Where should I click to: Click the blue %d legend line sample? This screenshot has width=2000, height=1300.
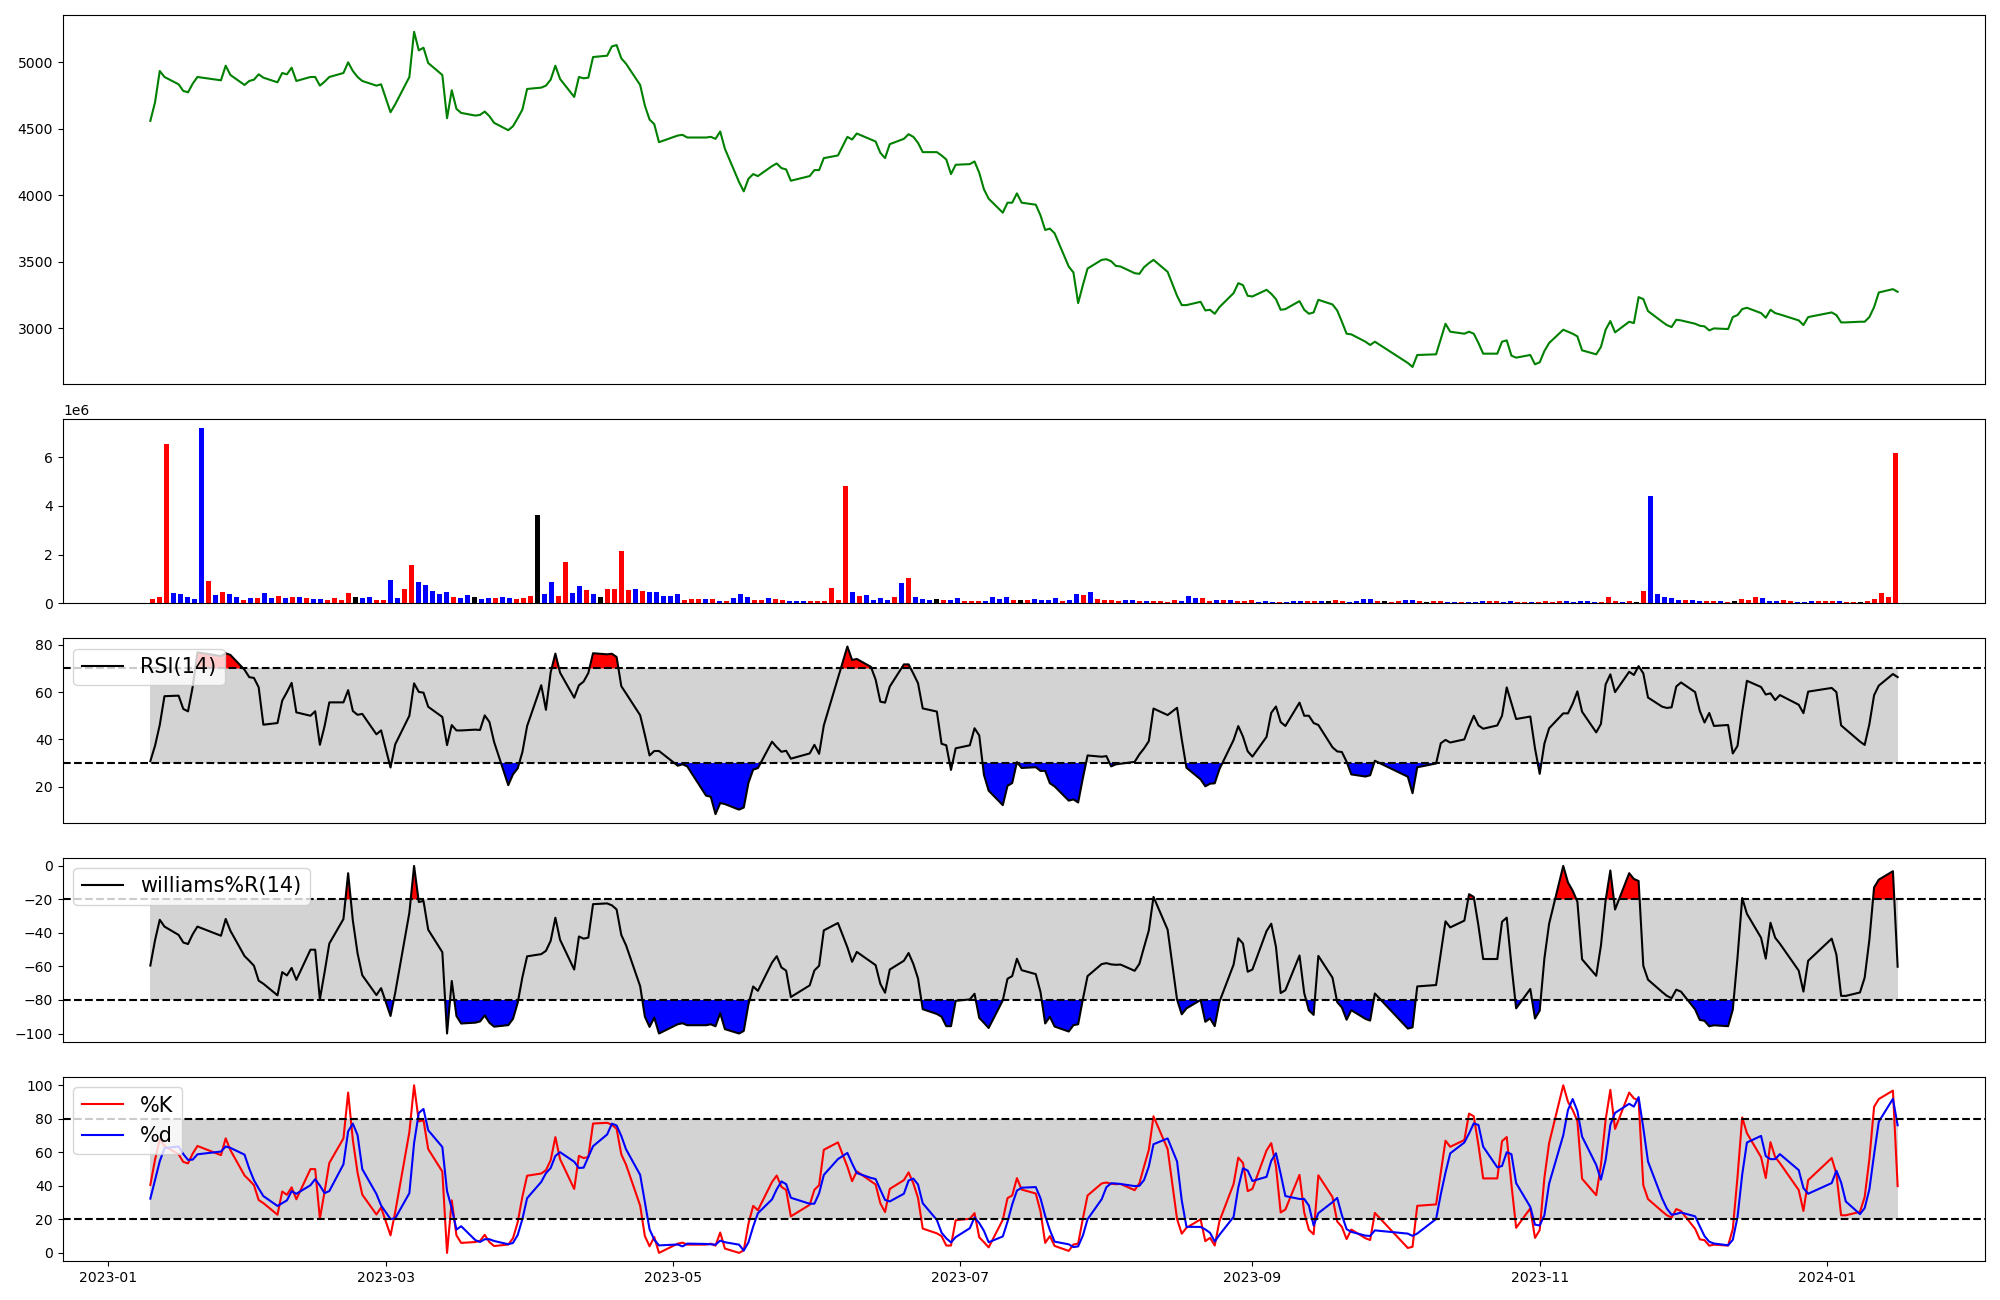point(102,1135)
